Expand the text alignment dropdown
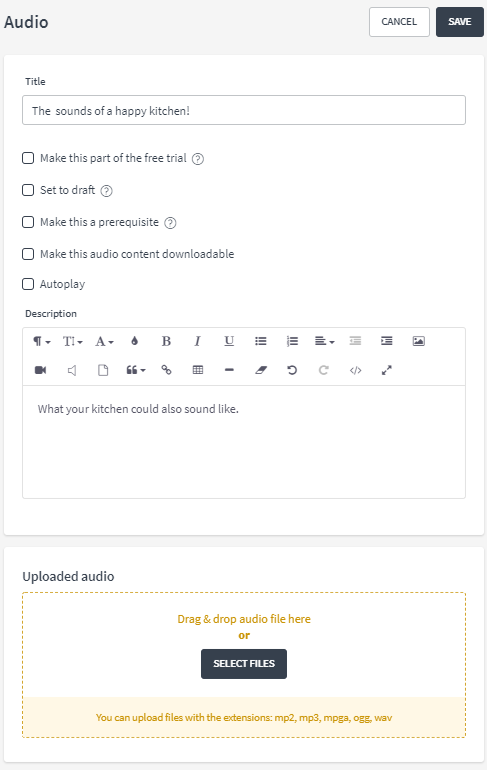The image size is (487, 770). click(325, 341)
